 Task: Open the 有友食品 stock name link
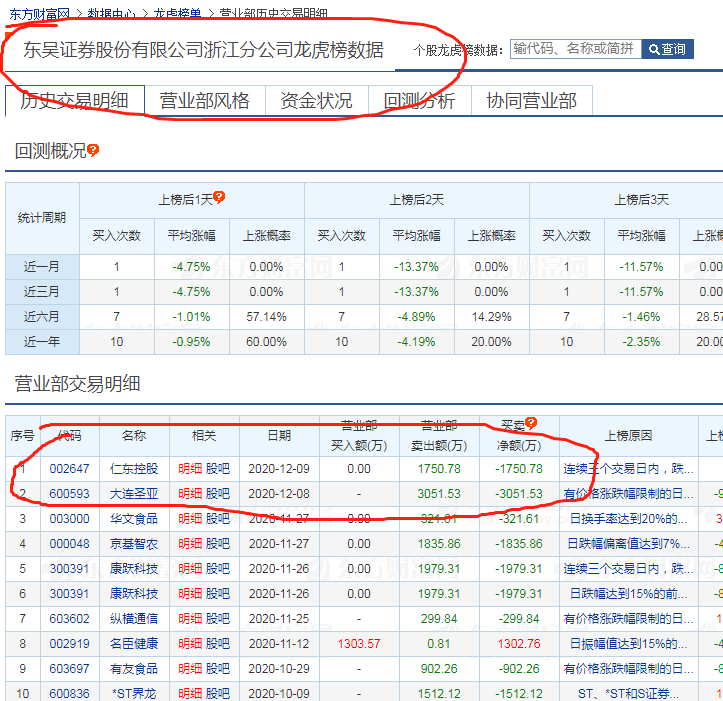[x=134, y=668]
